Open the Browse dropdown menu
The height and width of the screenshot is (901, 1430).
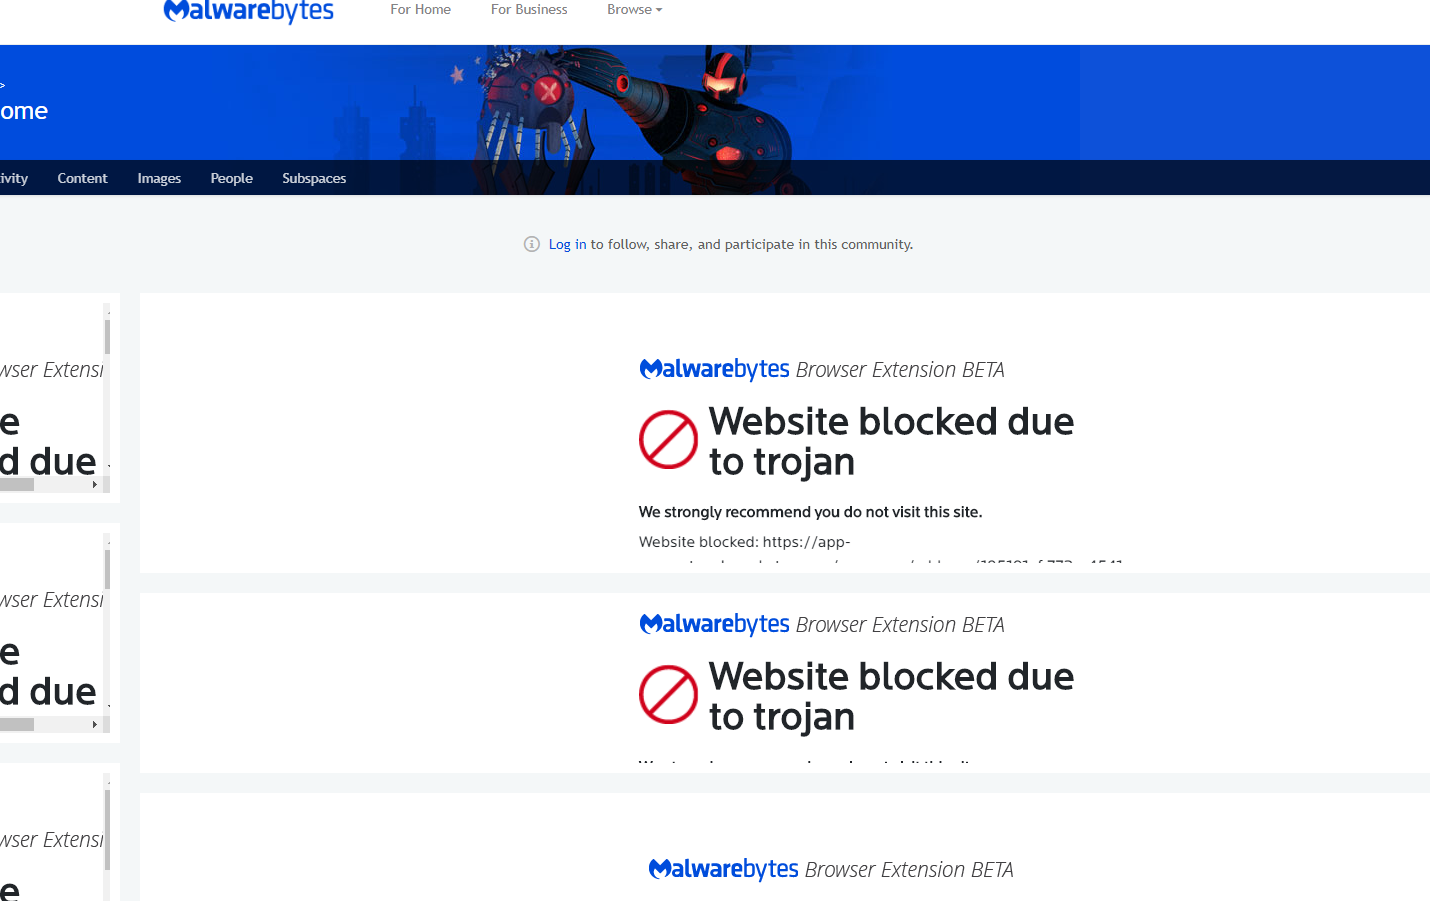pos(635,9)
